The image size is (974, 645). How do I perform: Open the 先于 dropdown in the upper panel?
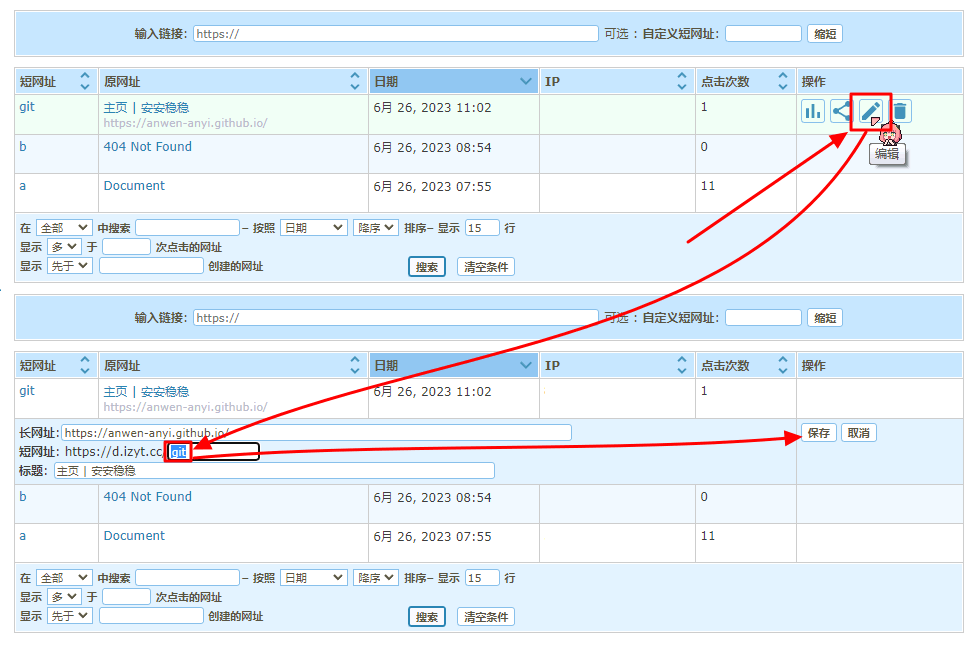(69, 266)
